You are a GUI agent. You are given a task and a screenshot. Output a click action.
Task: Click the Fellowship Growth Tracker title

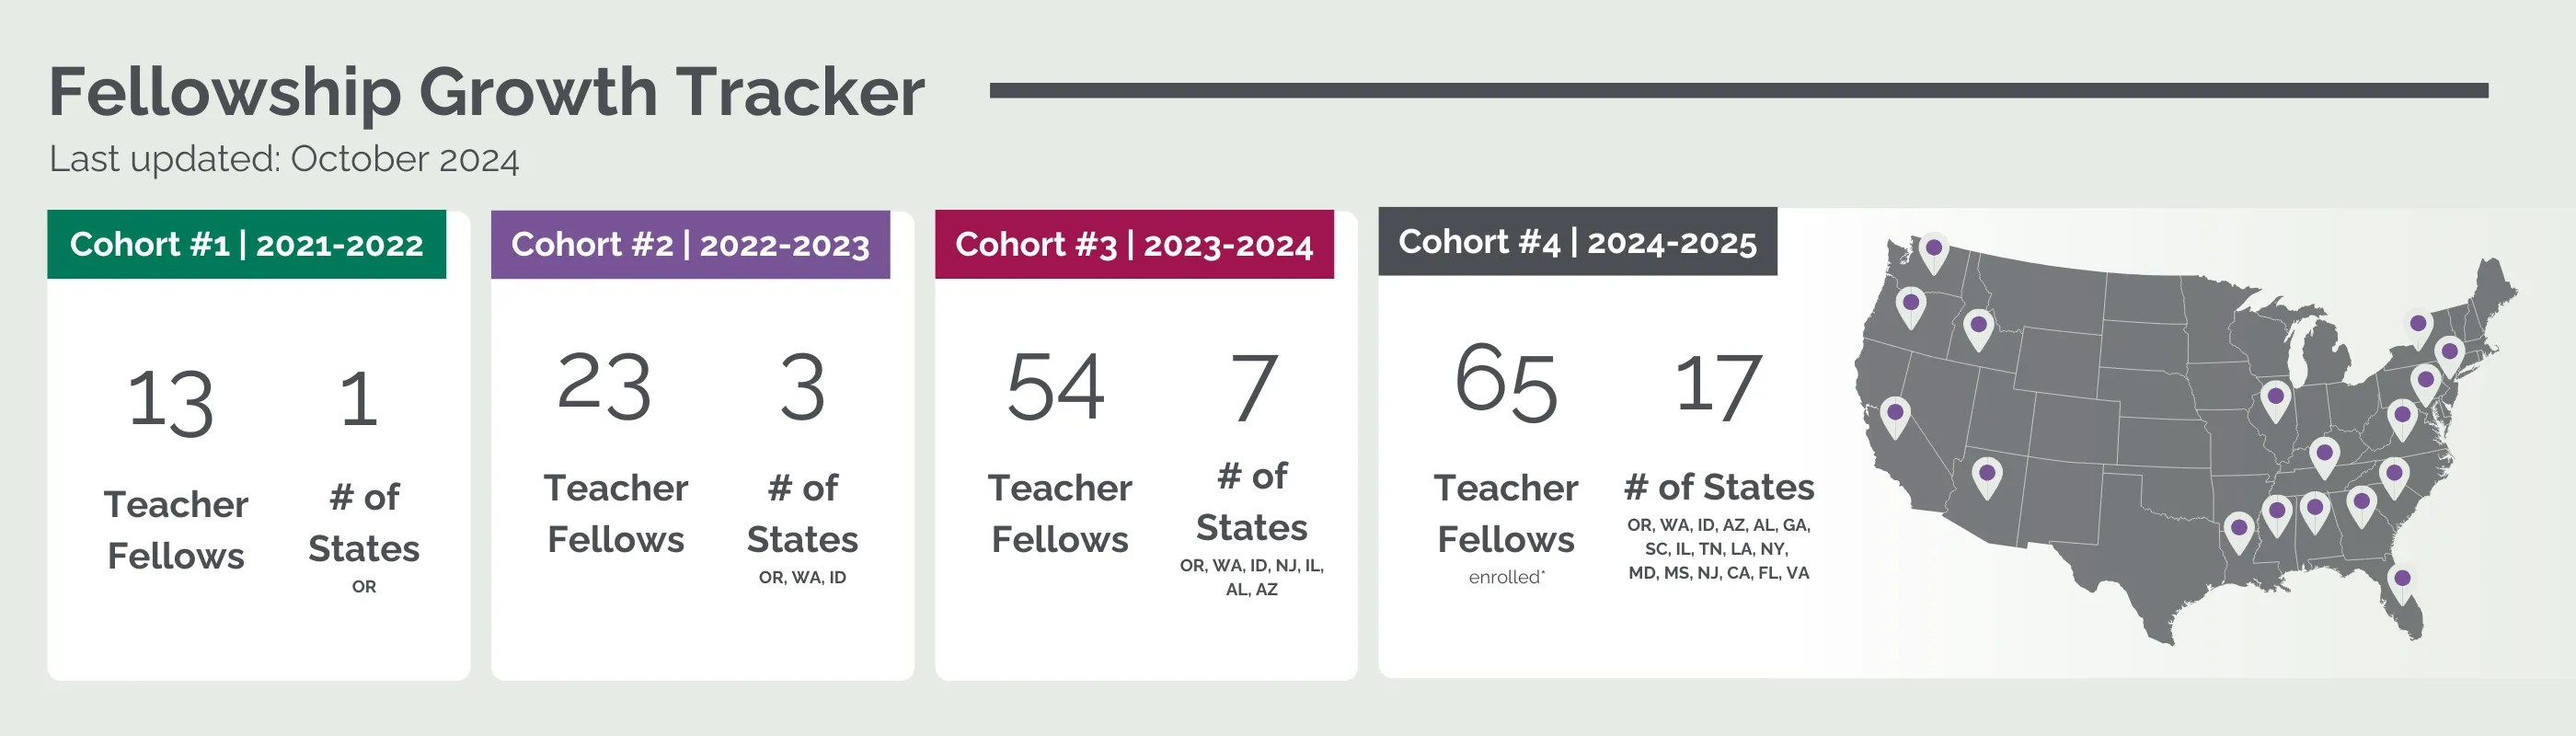(487, 93)
